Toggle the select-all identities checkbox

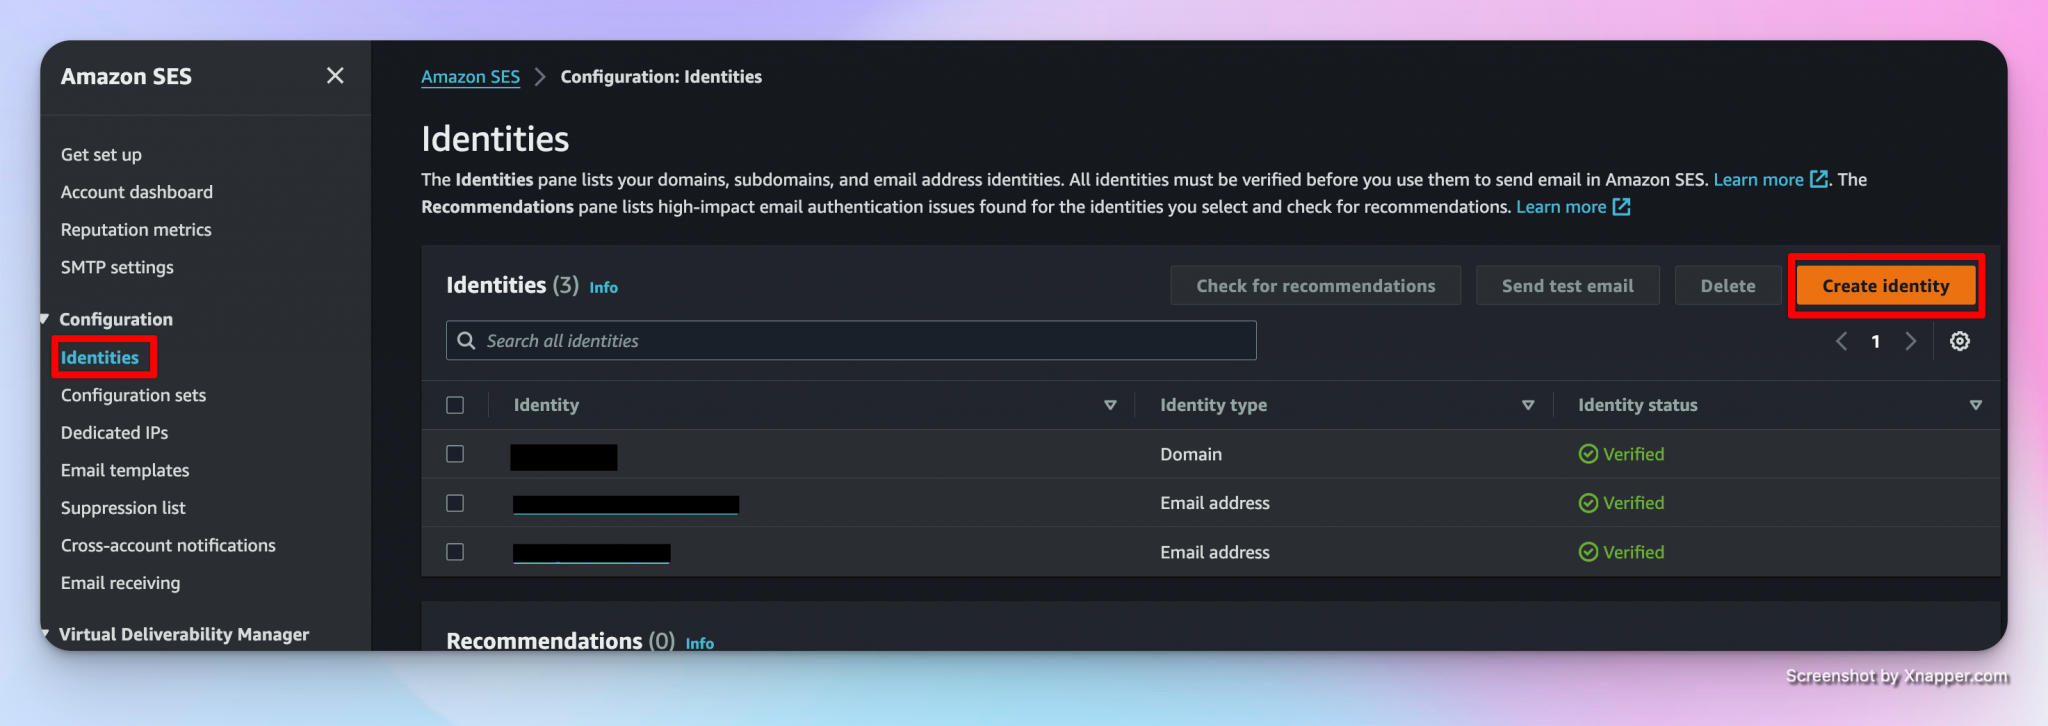point(455,405)
